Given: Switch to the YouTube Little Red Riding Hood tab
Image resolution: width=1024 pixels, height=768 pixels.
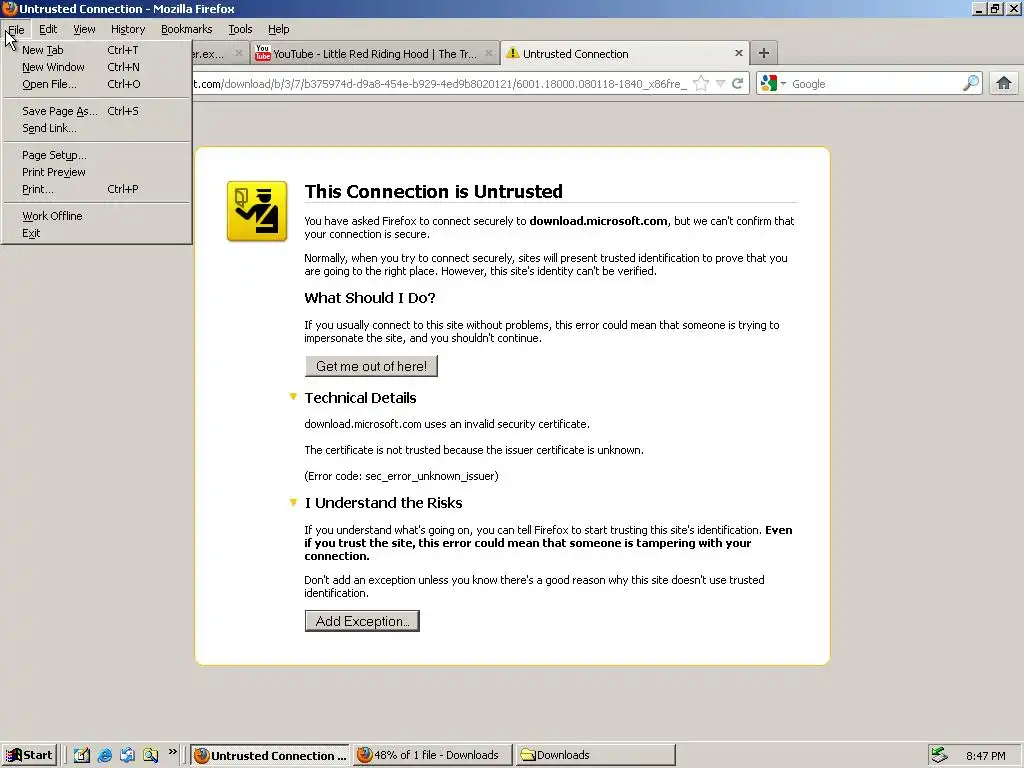Looking at the screenshot, I should pyautogui.click(x=376, y=54).
